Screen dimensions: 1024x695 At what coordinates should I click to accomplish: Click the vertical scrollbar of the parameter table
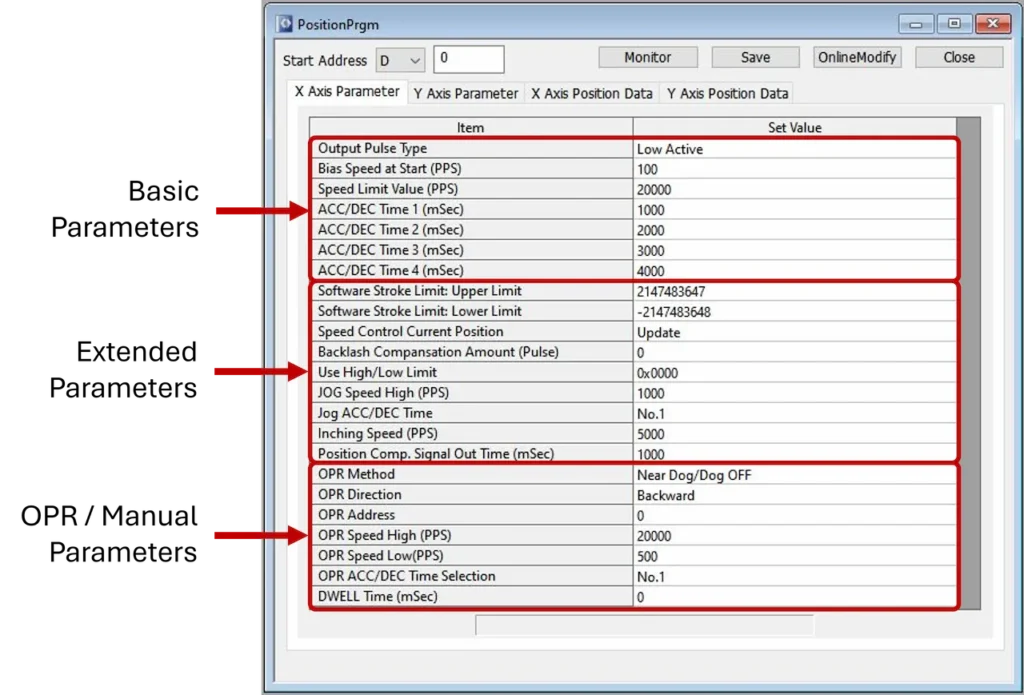coord(968,360)
